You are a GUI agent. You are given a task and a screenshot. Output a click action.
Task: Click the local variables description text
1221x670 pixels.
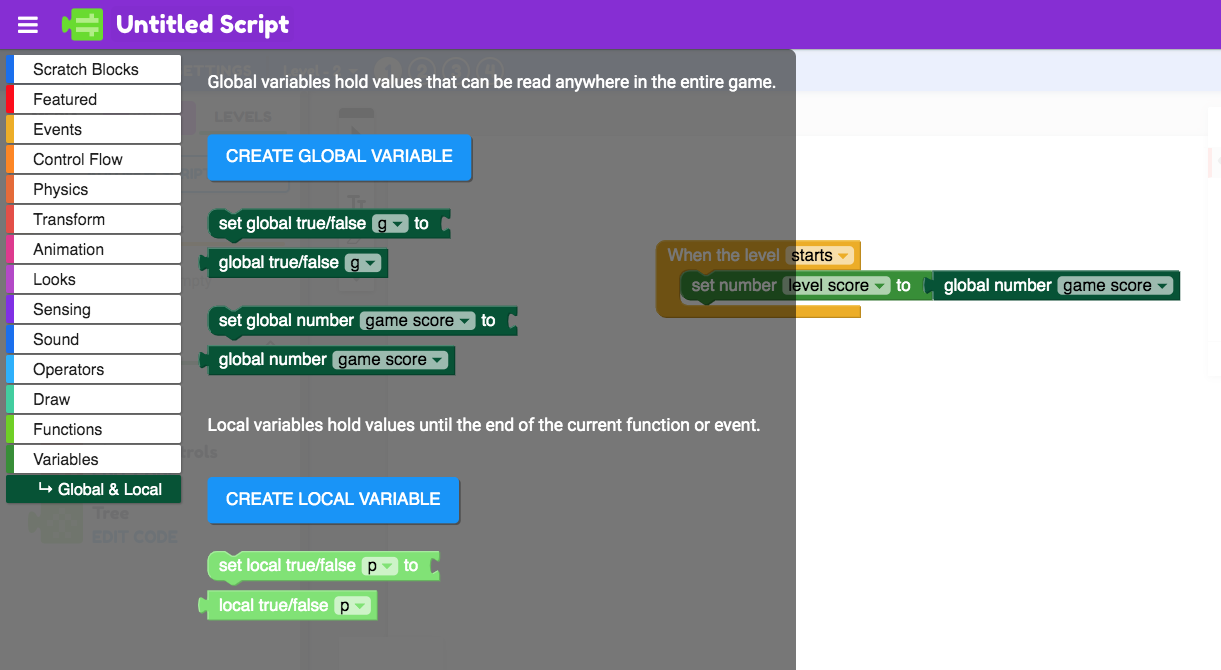(484, 425)
